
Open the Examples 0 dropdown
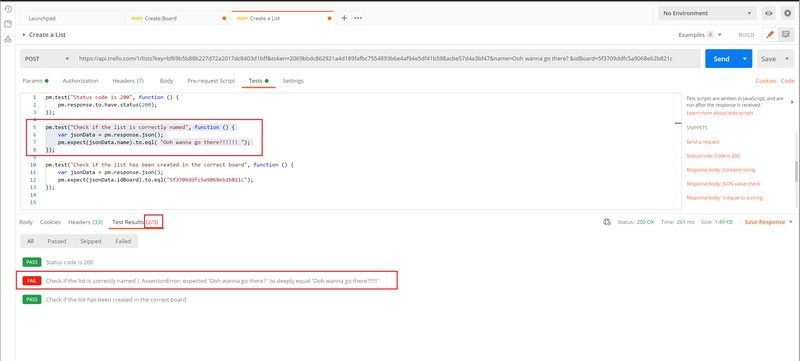(x=700, y=35)
